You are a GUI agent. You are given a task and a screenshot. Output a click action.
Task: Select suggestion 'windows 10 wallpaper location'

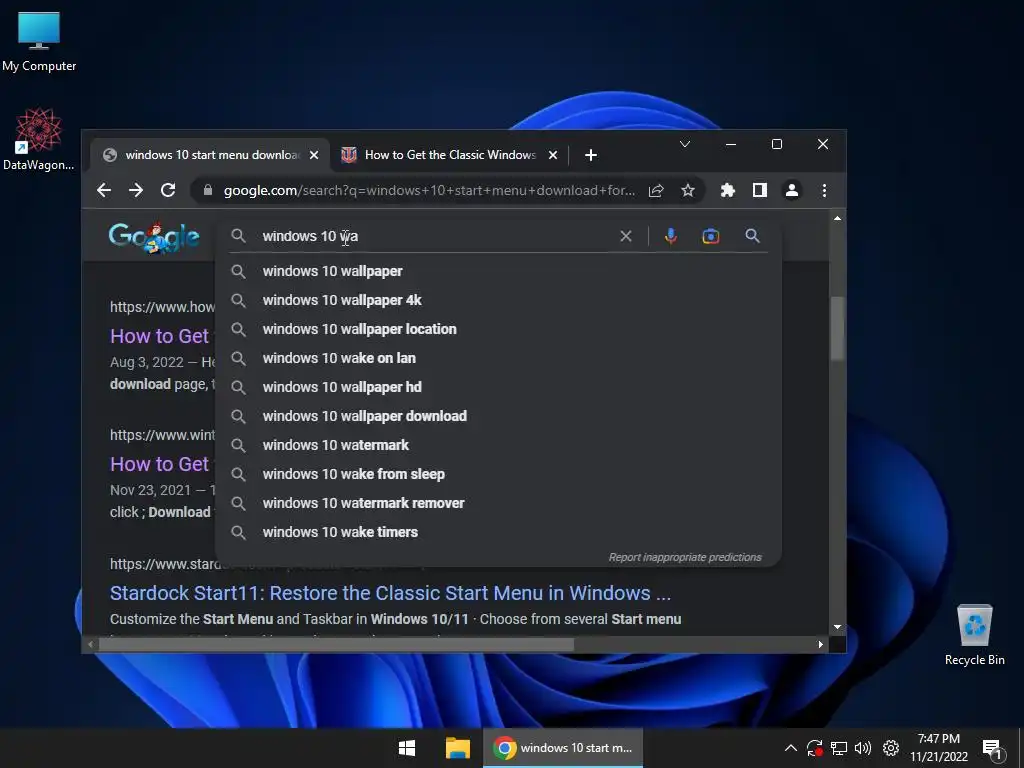(x=498, y=329)
